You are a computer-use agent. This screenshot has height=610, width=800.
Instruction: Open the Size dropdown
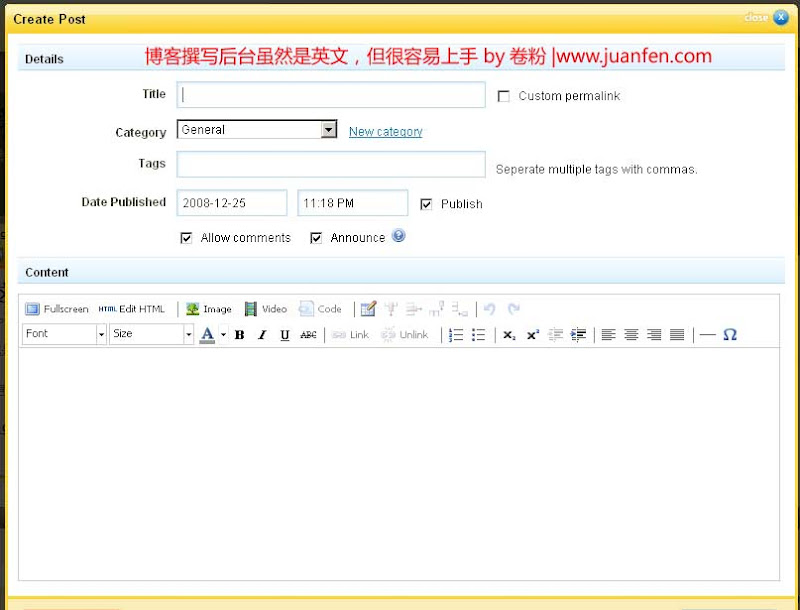click(x=152, y=334)
